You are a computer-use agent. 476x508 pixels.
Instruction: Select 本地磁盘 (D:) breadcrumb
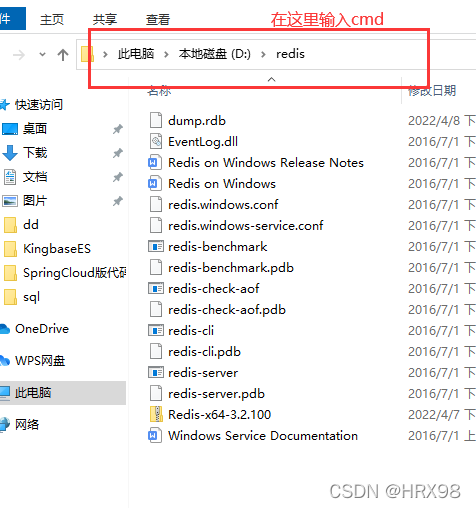click(x=214, y=54)
